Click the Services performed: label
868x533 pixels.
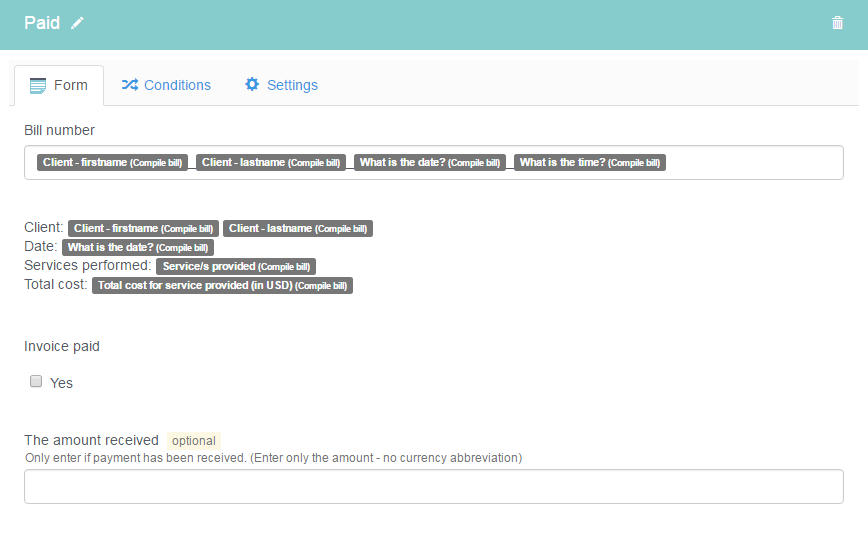[x=87, y=265]
